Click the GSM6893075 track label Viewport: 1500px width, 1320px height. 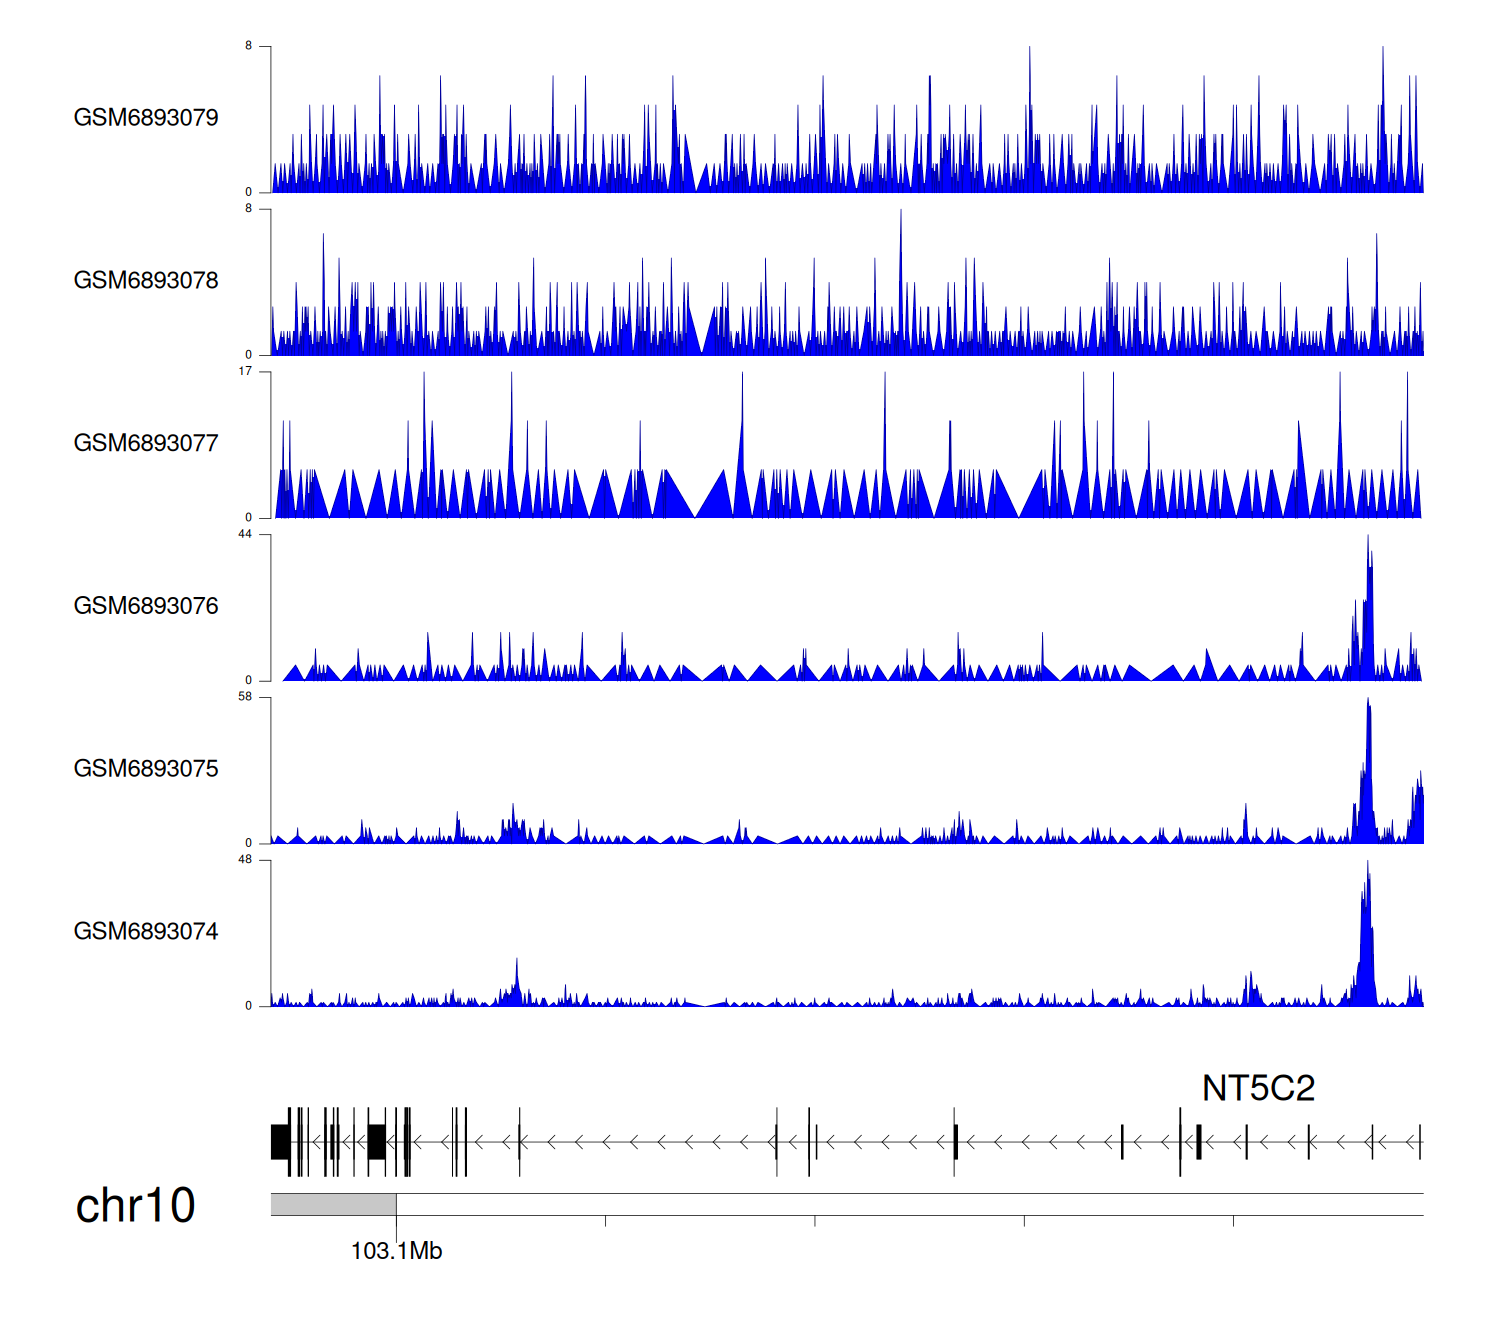pyautogui.click(x=146, y=769)
